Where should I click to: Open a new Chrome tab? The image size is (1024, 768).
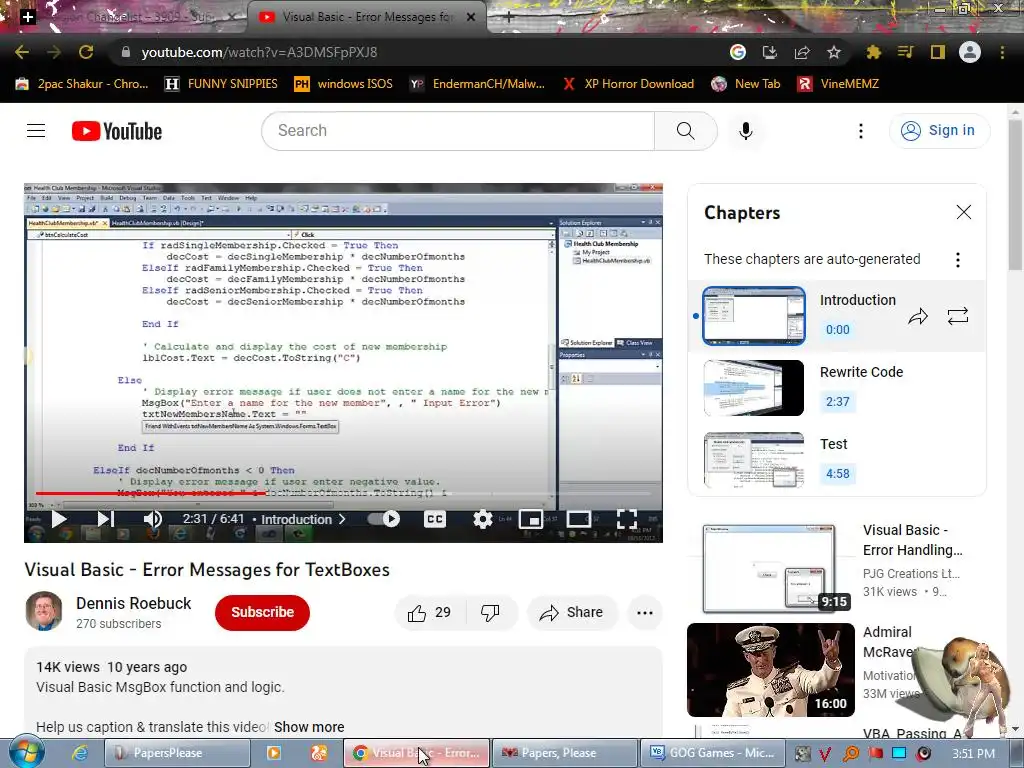click(x=509, y=17)
